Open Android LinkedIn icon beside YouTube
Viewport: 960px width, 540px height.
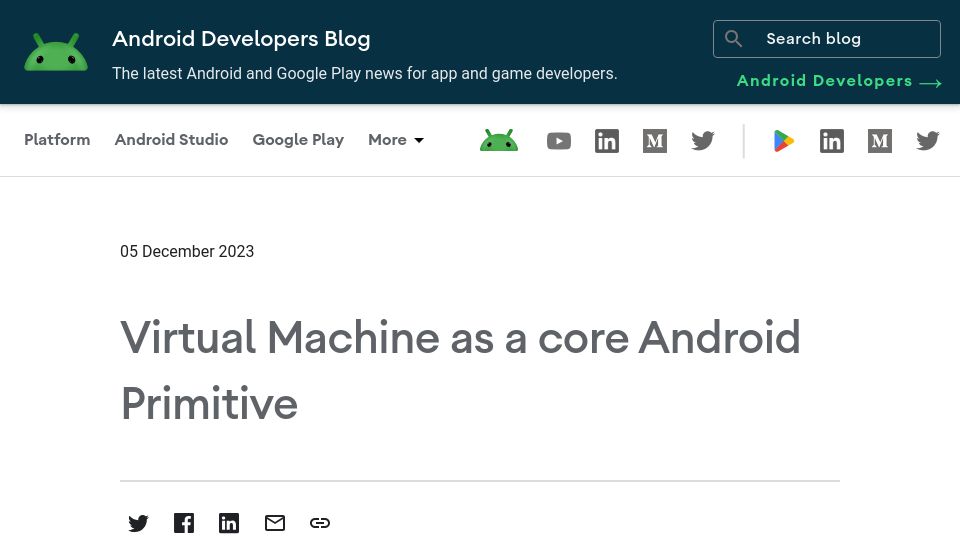point(607,141)
